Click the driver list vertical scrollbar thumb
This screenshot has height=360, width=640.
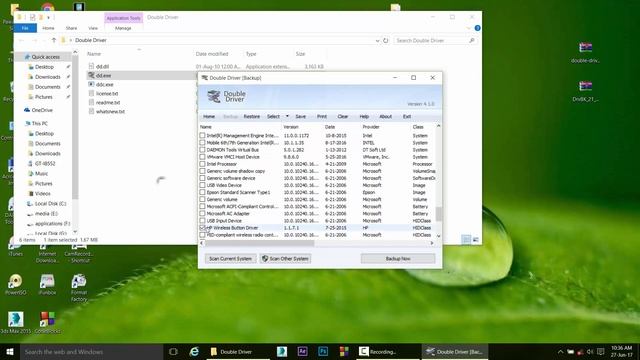[x=438, y=214]
